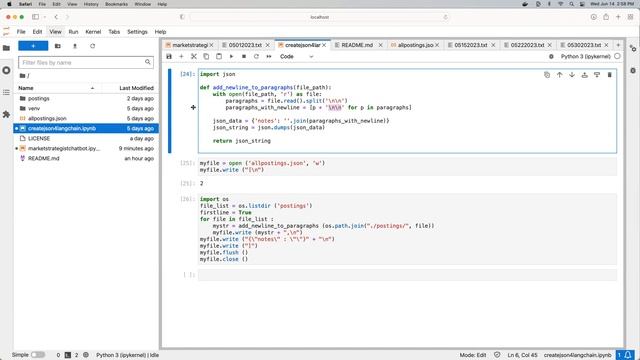Delete the active cell with the trash icon
Screen dimensions: 640x360
point(609,75)
